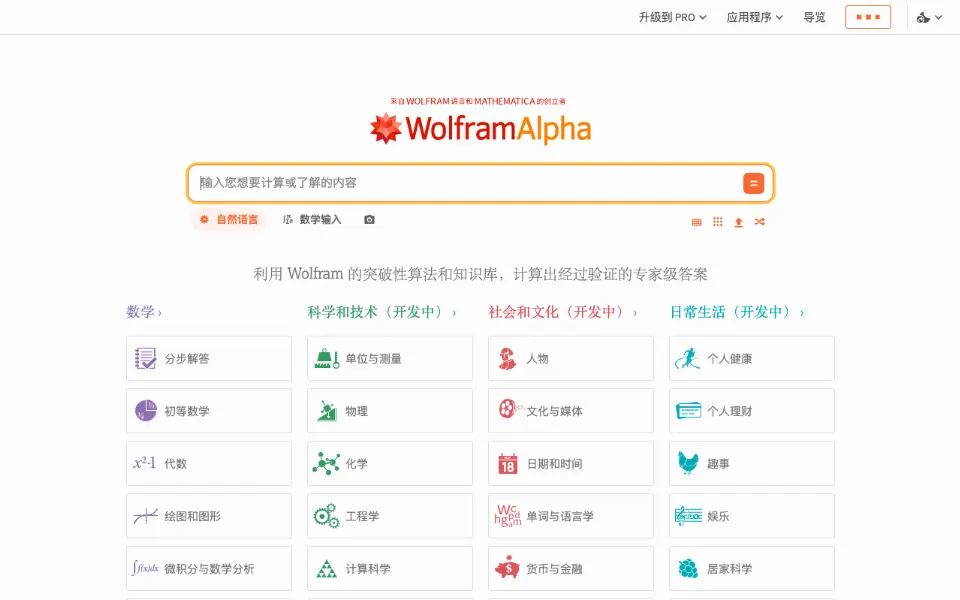Image resolution: width=960 pixels, height=600 pixels.
Task: Click the 工程学 gears icon
Action: coord(326,516)
